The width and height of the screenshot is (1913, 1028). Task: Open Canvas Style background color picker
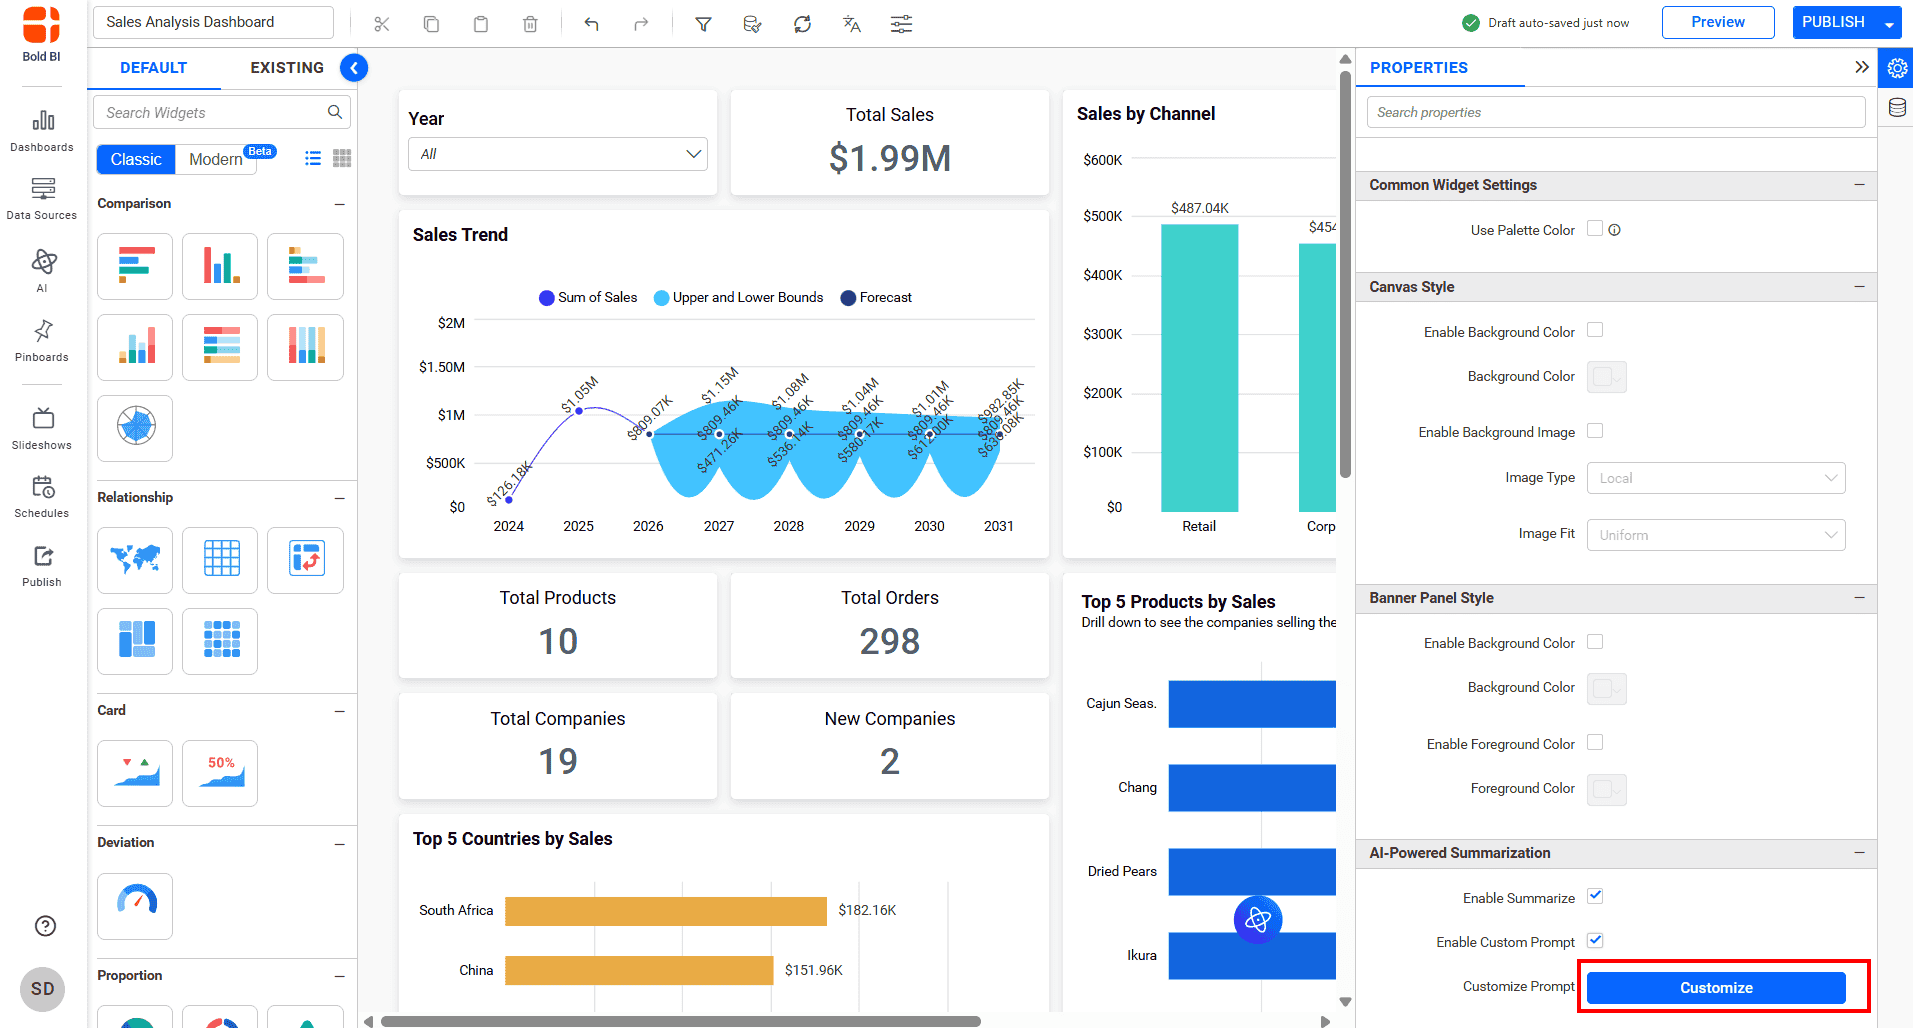pos(1607,377)
